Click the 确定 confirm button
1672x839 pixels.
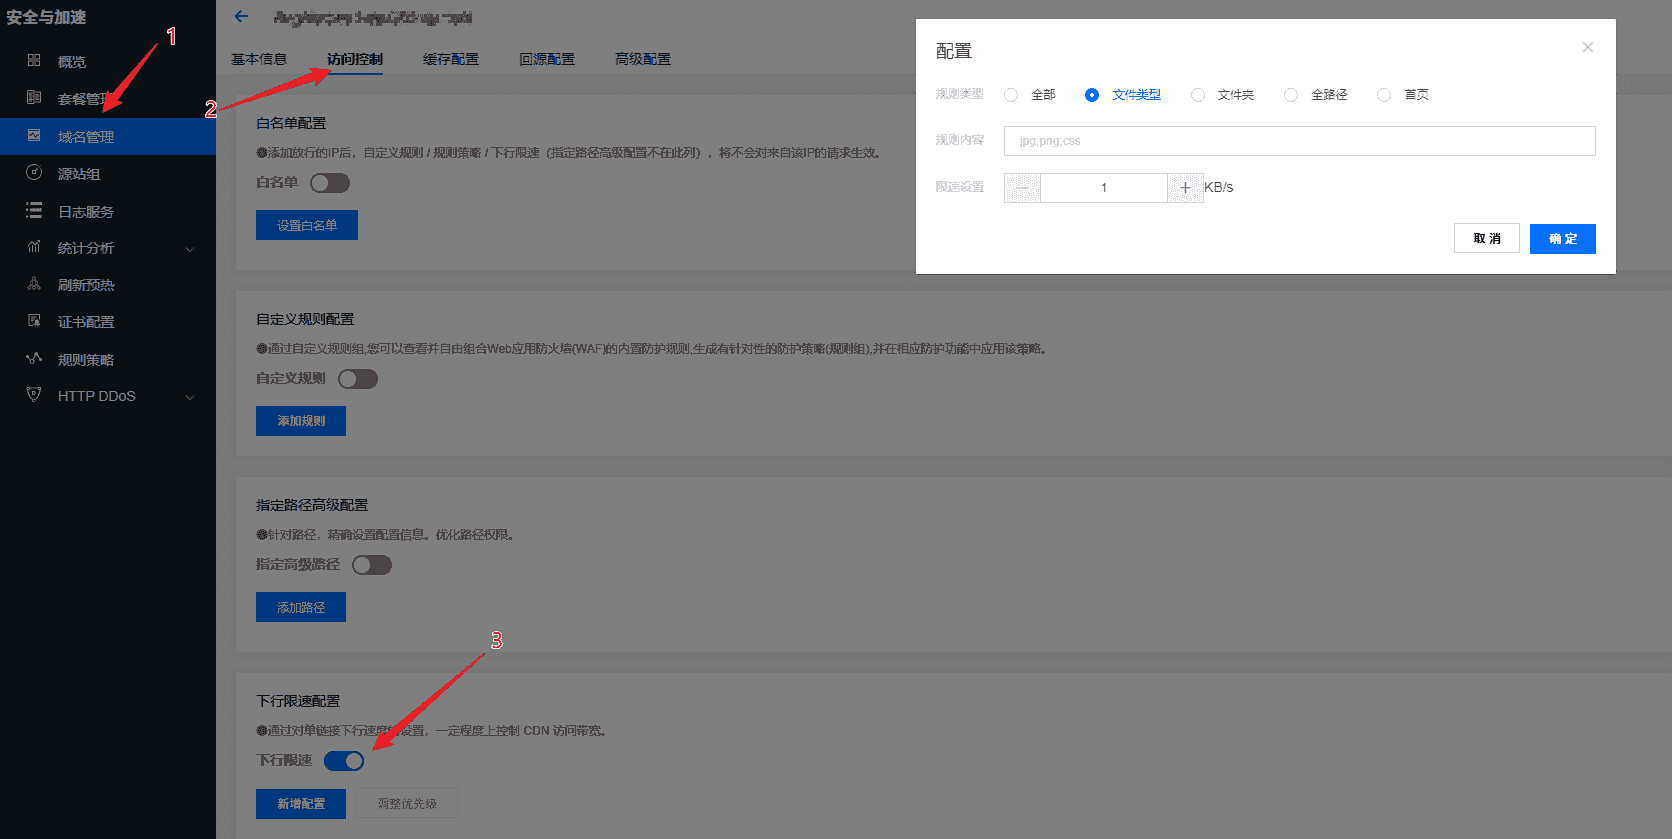(1562, 239)
